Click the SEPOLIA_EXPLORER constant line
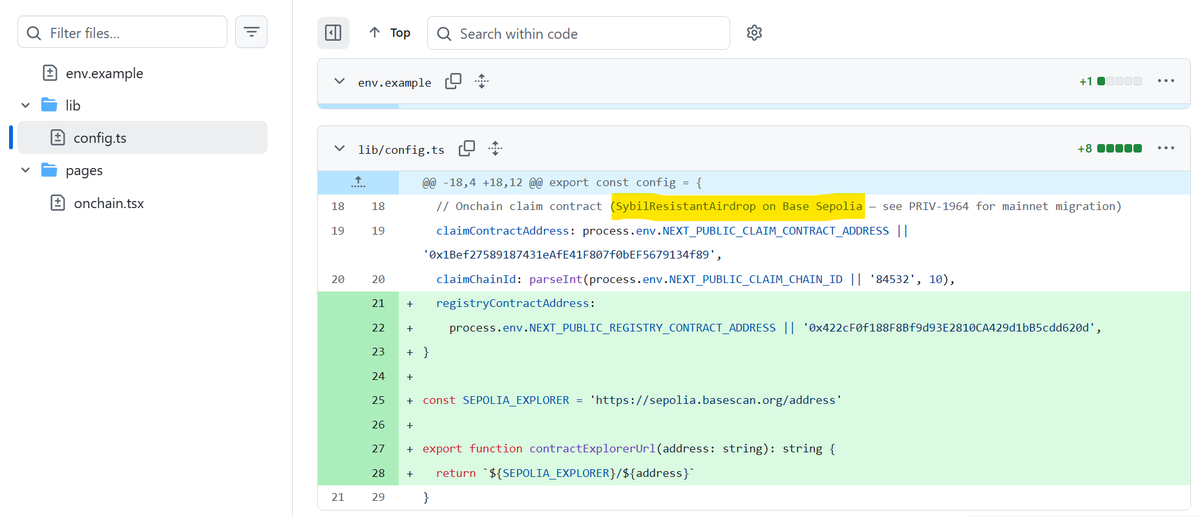The height and width of the screenshot is (517, 1200). click(x=631, y=400)
